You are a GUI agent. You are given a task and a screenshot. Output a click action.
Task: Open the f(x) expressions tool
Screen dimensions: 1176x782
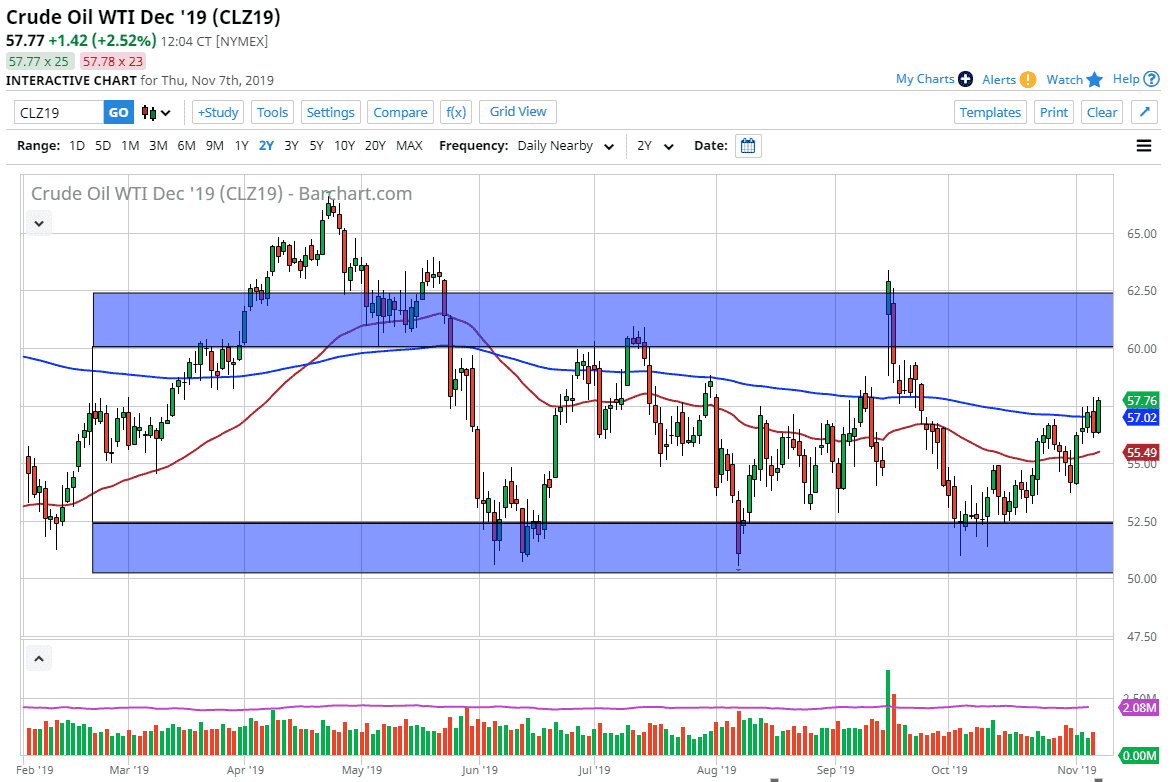point(456,112)
